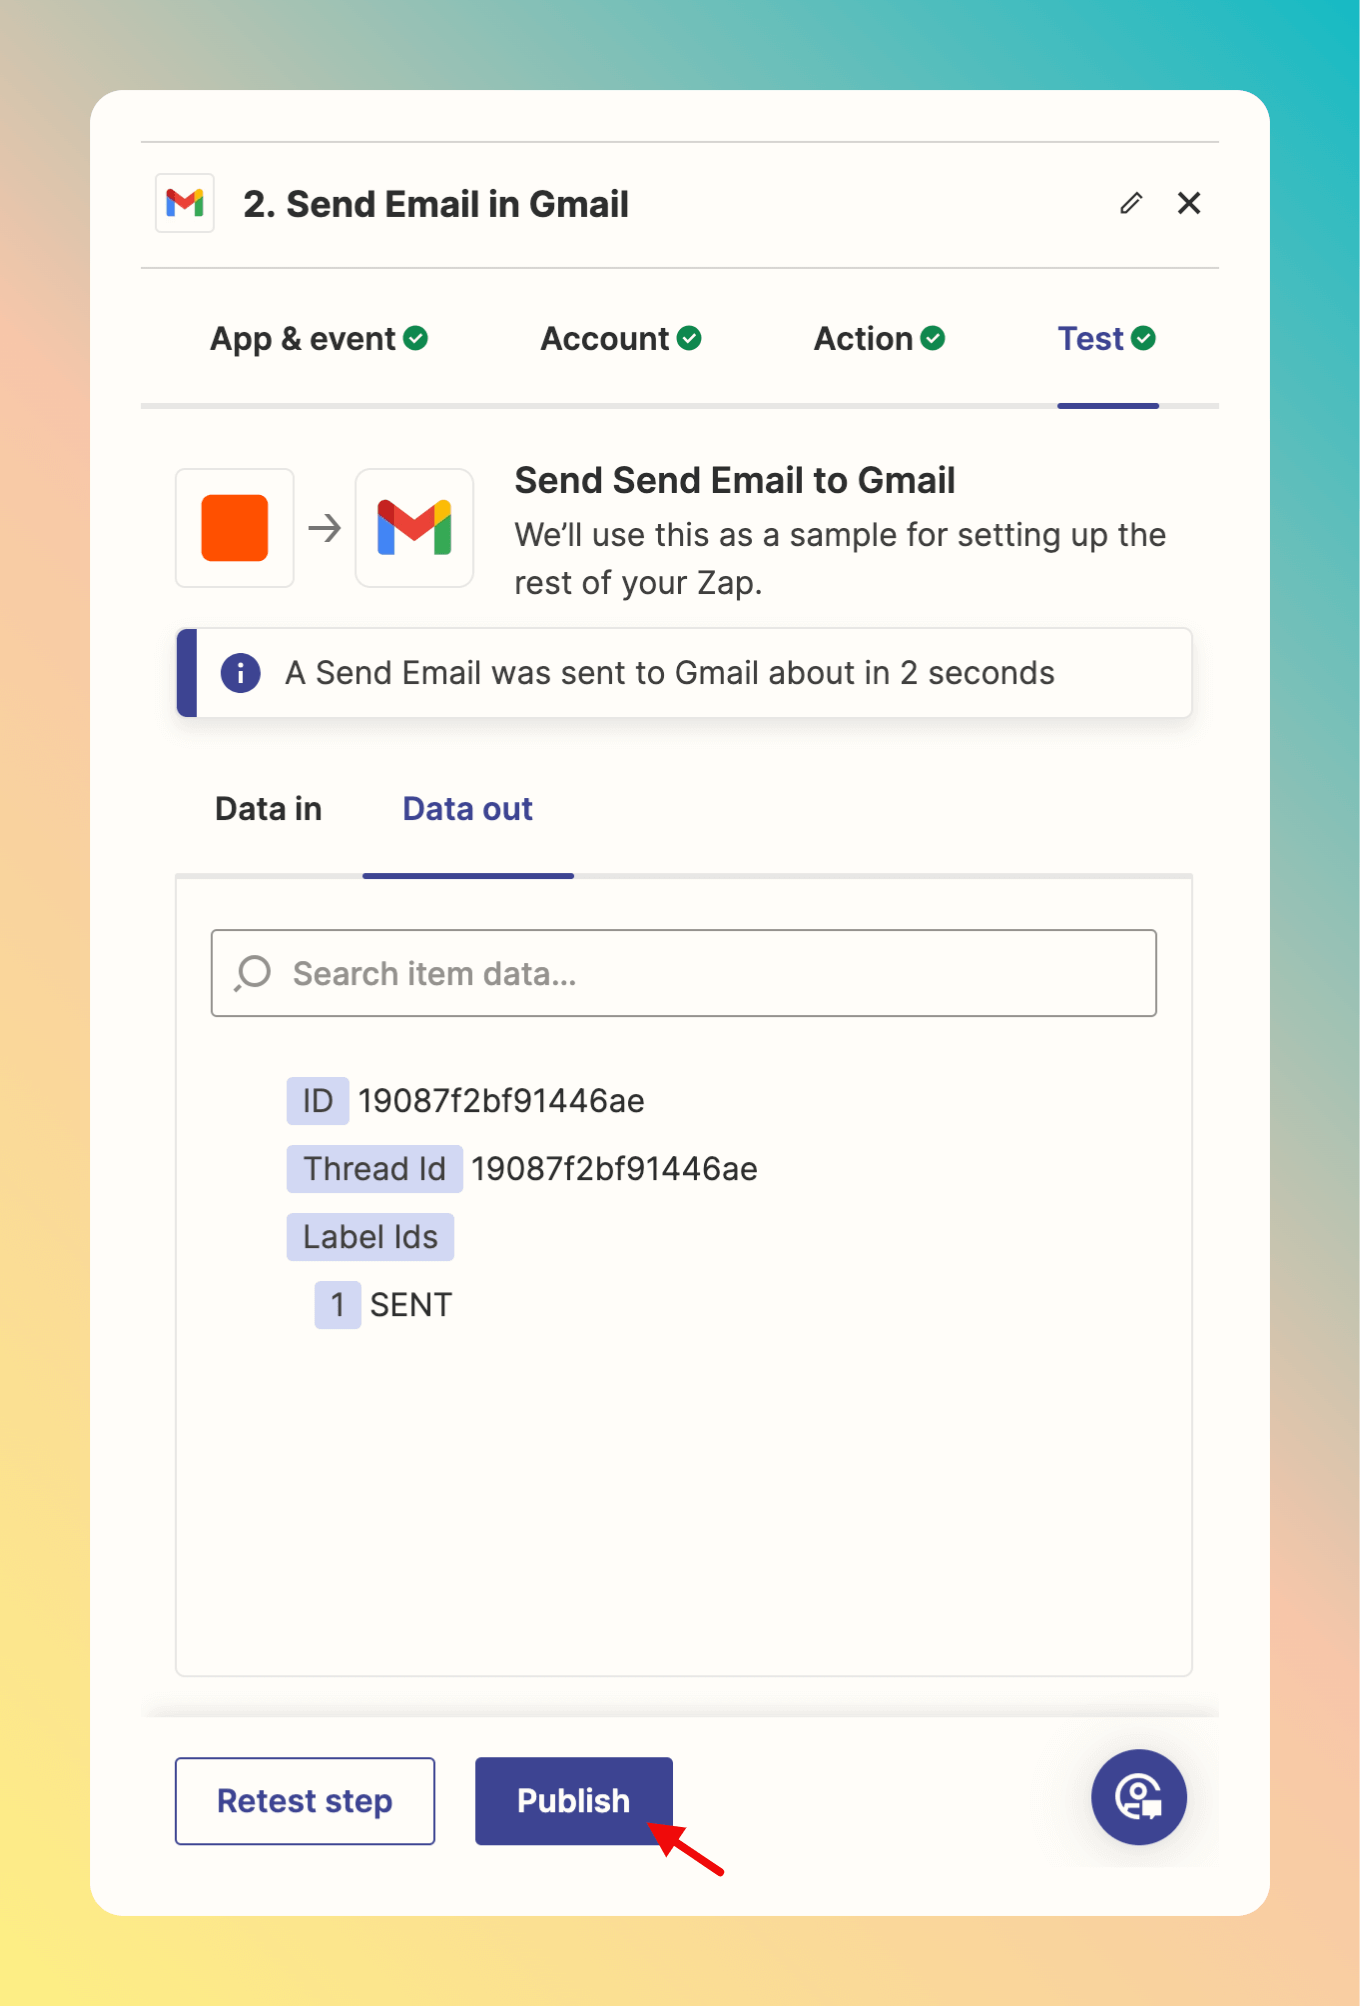1360x2006 pixels.
Task: Click the notice about email sent in 2 seconds
Action: pos(684,673)
